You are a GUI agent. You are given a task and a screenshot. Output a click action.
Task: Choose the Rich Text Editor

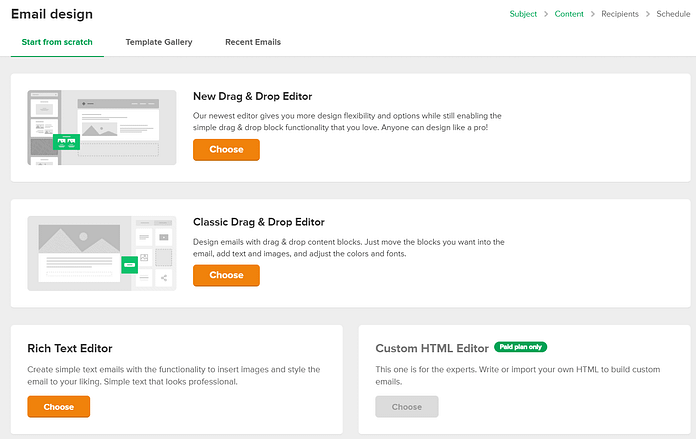59,407
